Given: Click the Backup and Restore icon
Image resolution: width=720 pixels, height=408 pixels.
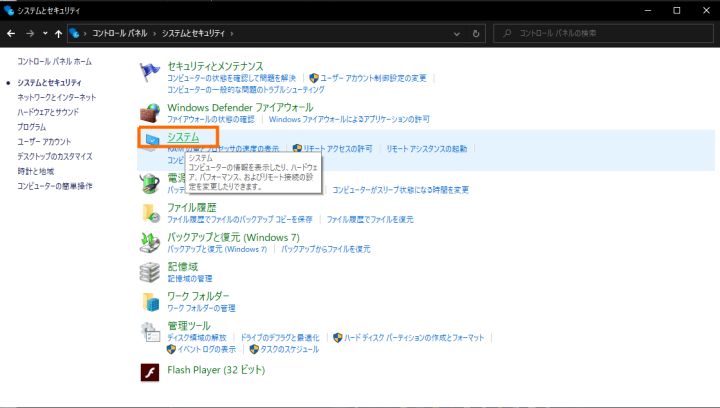Looking at the screenshot, I should [150, 242].
